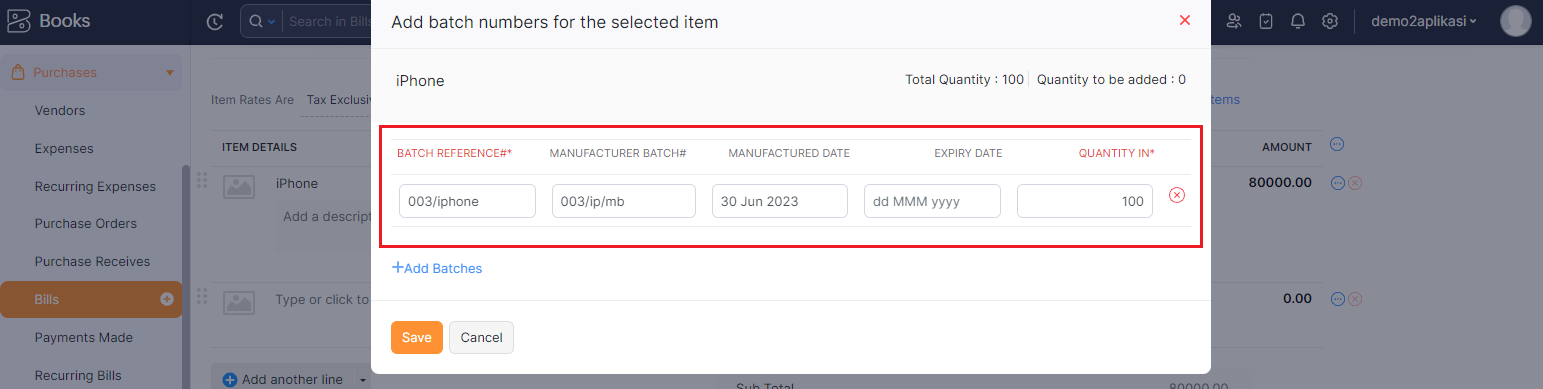This screenshot has width=1543, height=389.
Task: Click the Save button
Action: pos(417,338)
